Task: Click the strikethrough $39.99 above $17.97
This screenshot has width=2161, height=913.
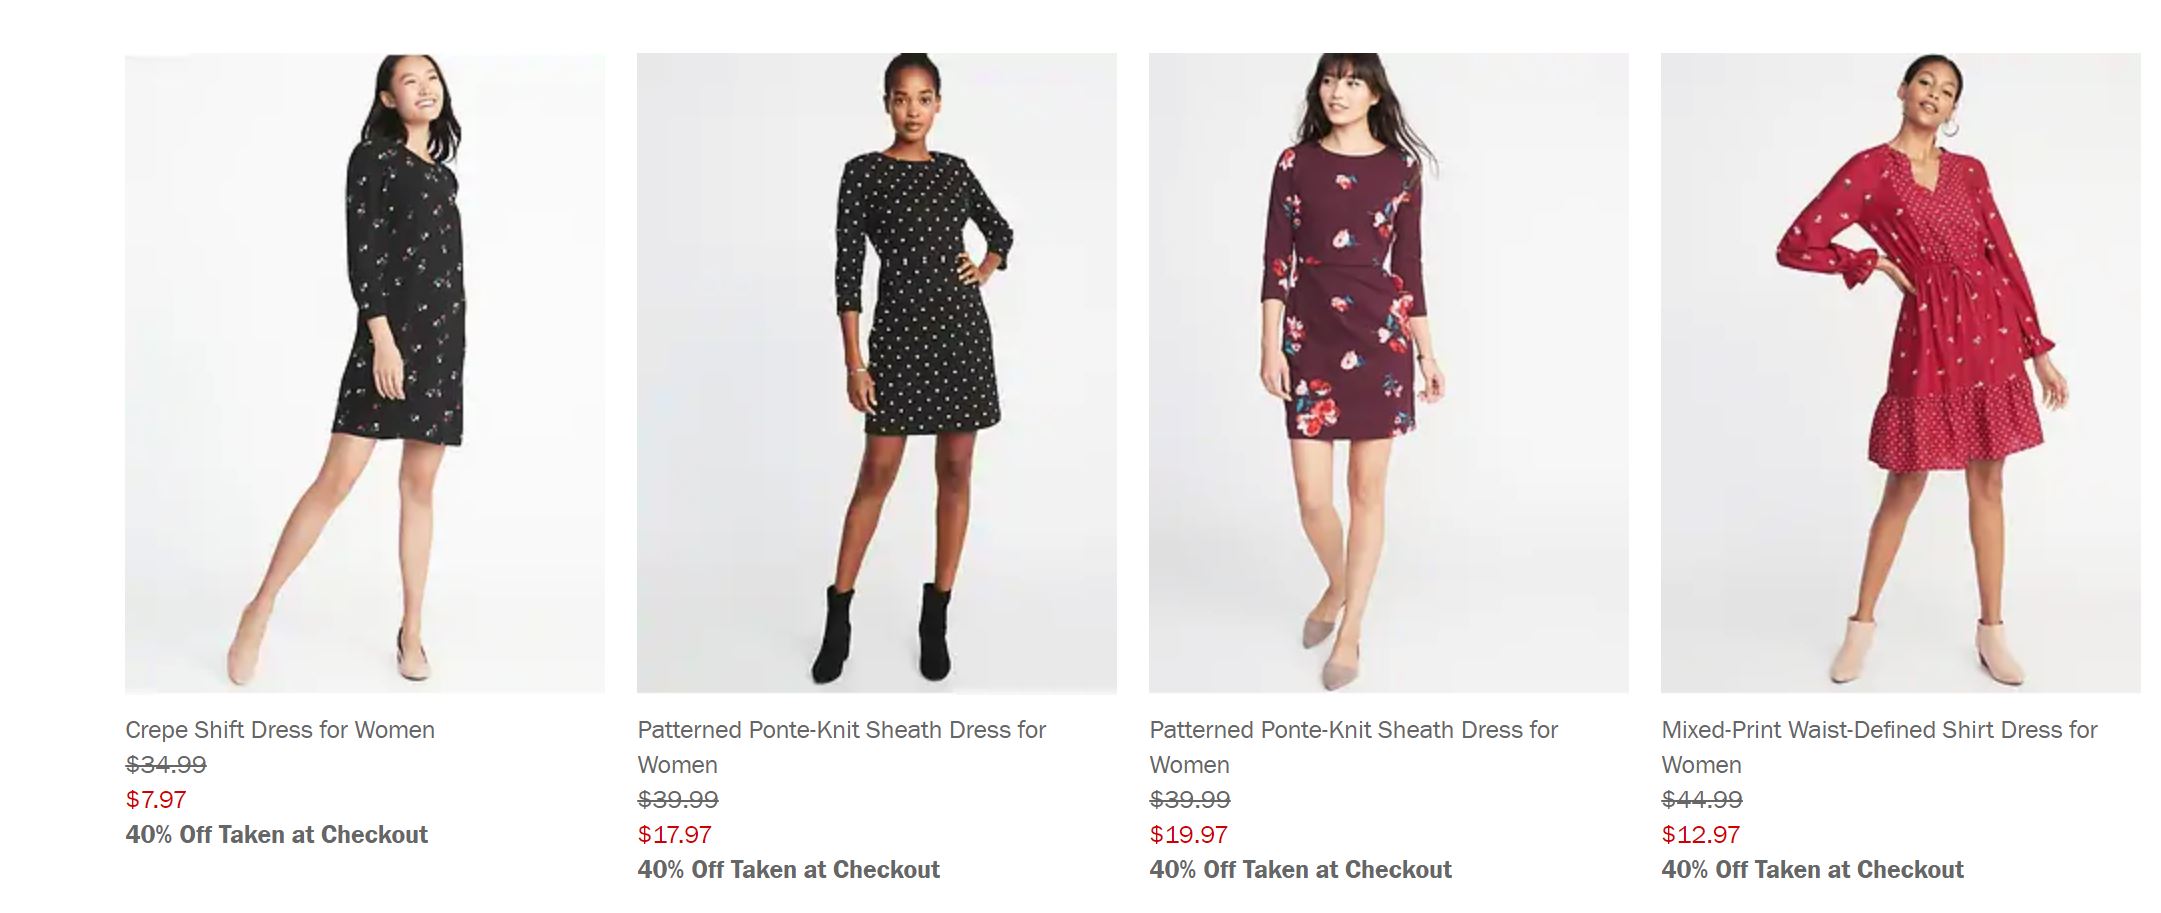Action: [x=678, y=800]
